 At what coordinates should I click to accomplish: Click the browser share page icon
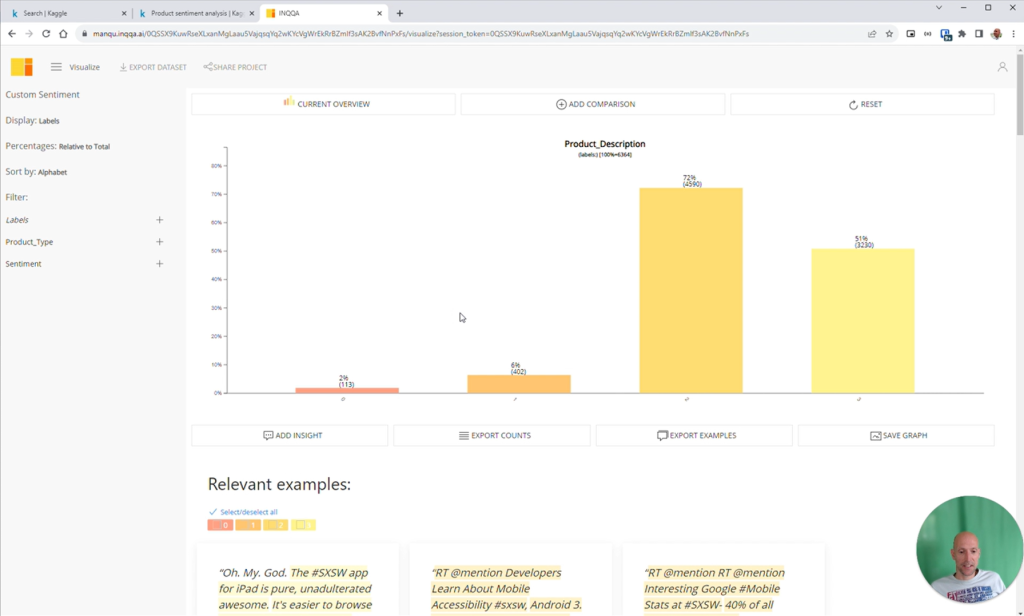[872, 34]
